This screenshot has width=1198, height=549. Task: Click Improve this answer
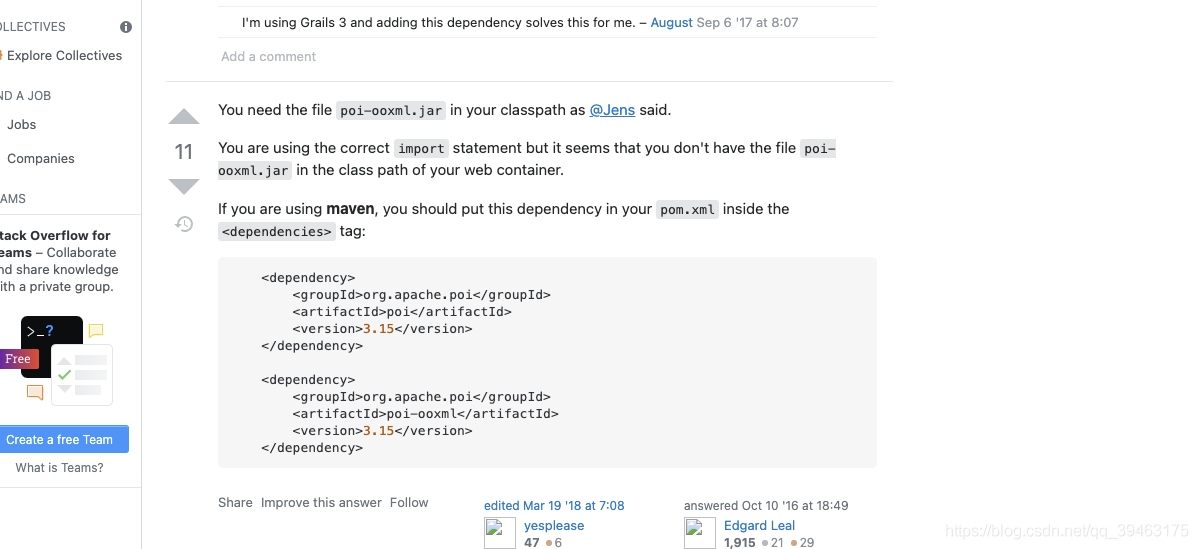pyautogui.click(x=321, y=502)
